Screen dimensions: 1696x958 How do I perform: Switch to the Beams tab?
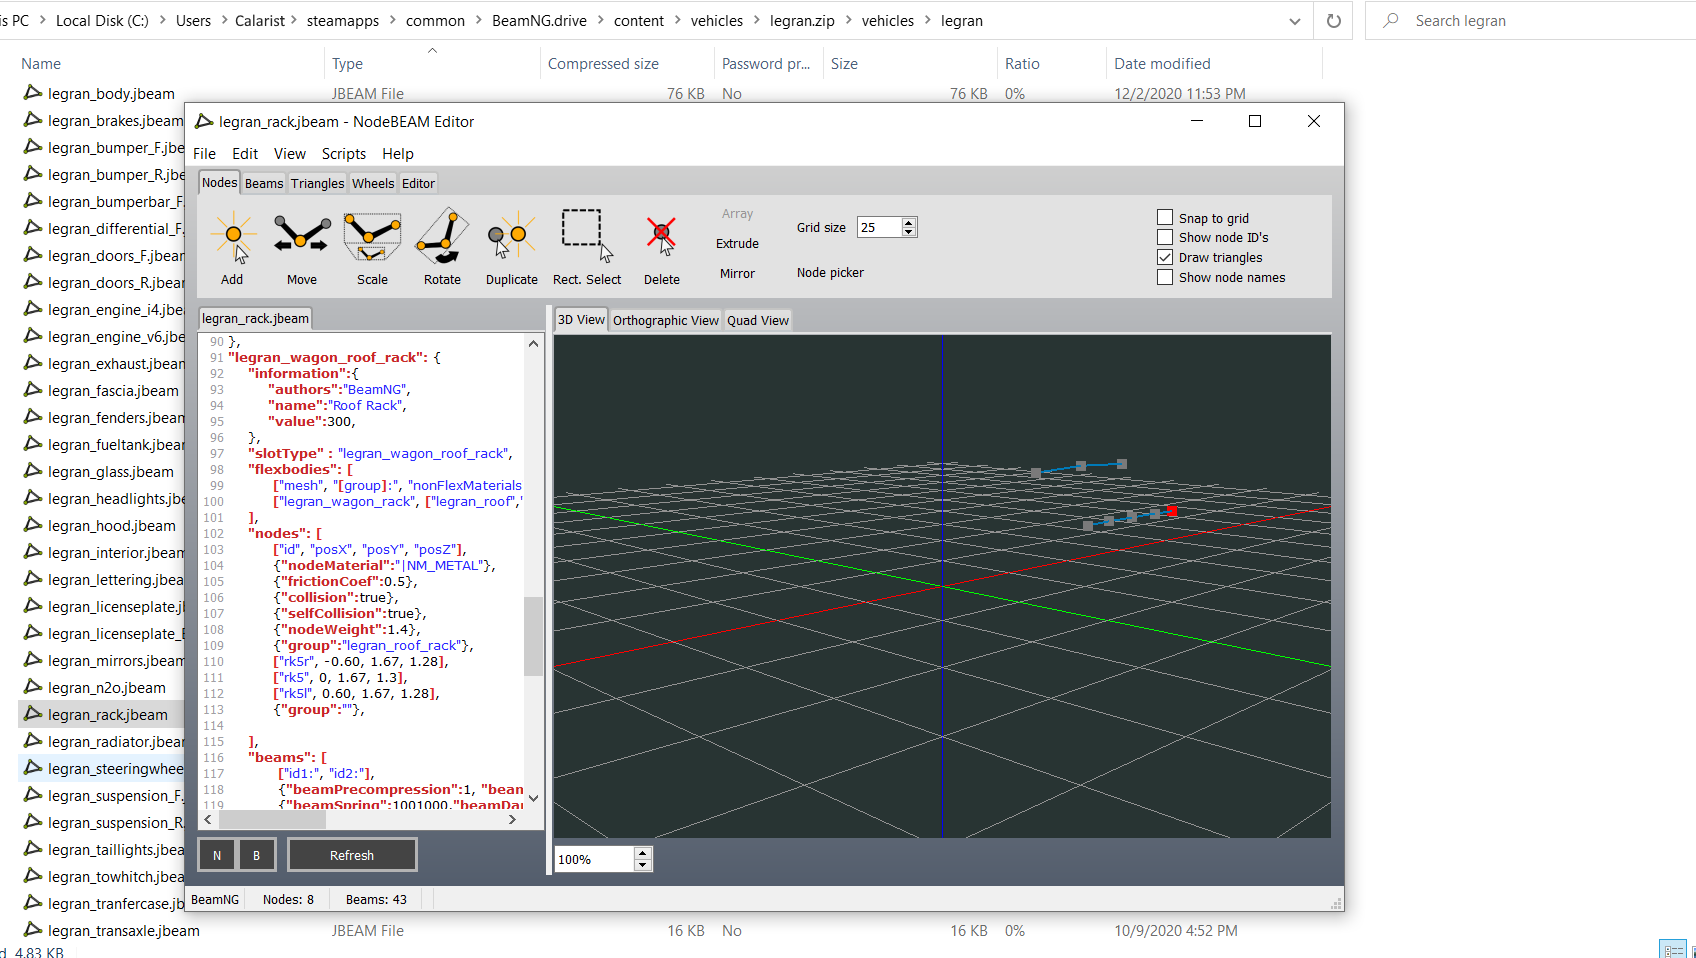coord(264,184)
